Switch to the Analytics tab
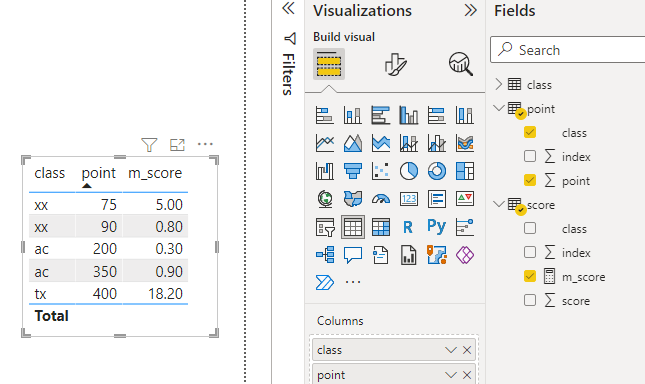Image resolution: width=645 pixels, height=384 pixels. click(461, 64)
